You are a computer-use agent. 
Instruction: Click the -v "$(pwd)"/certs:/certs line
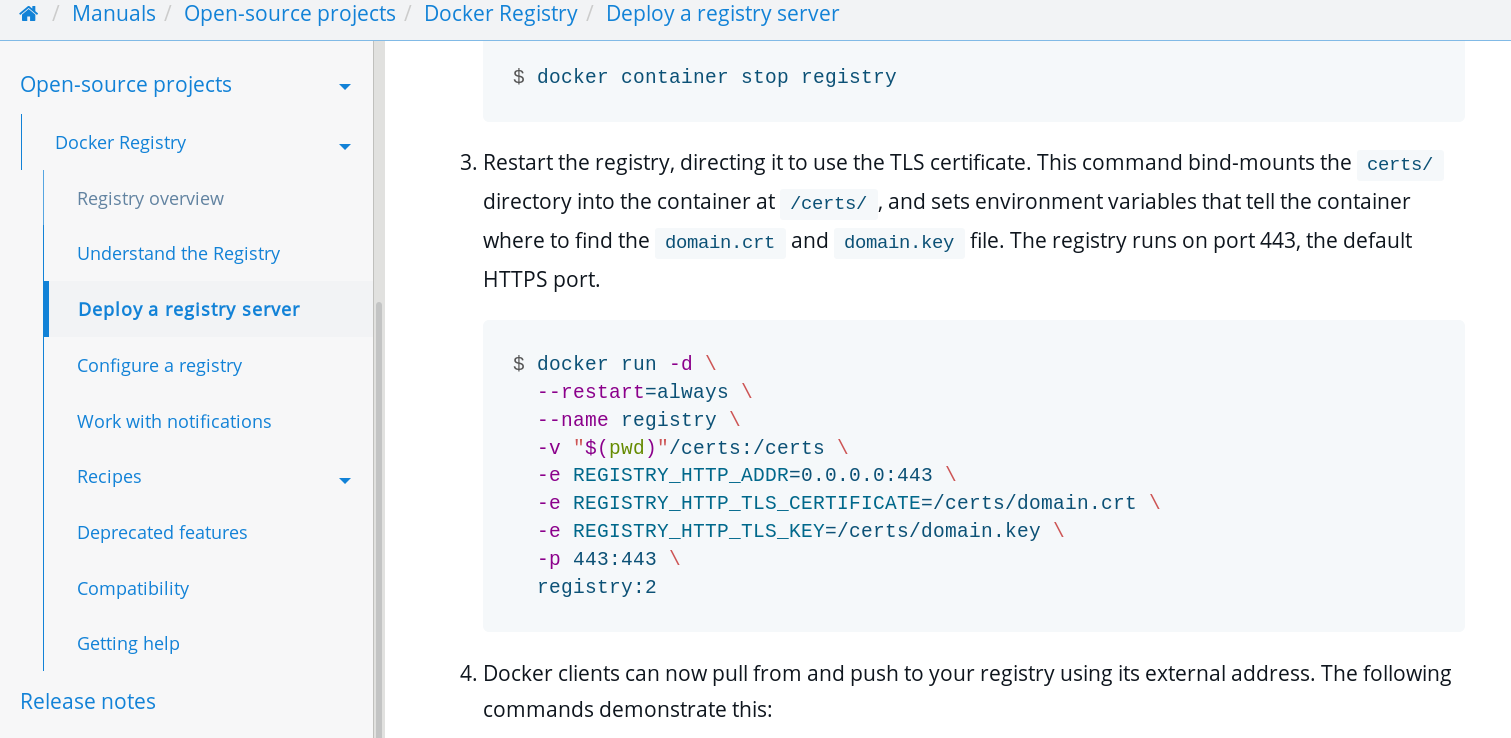coord(692,448)
